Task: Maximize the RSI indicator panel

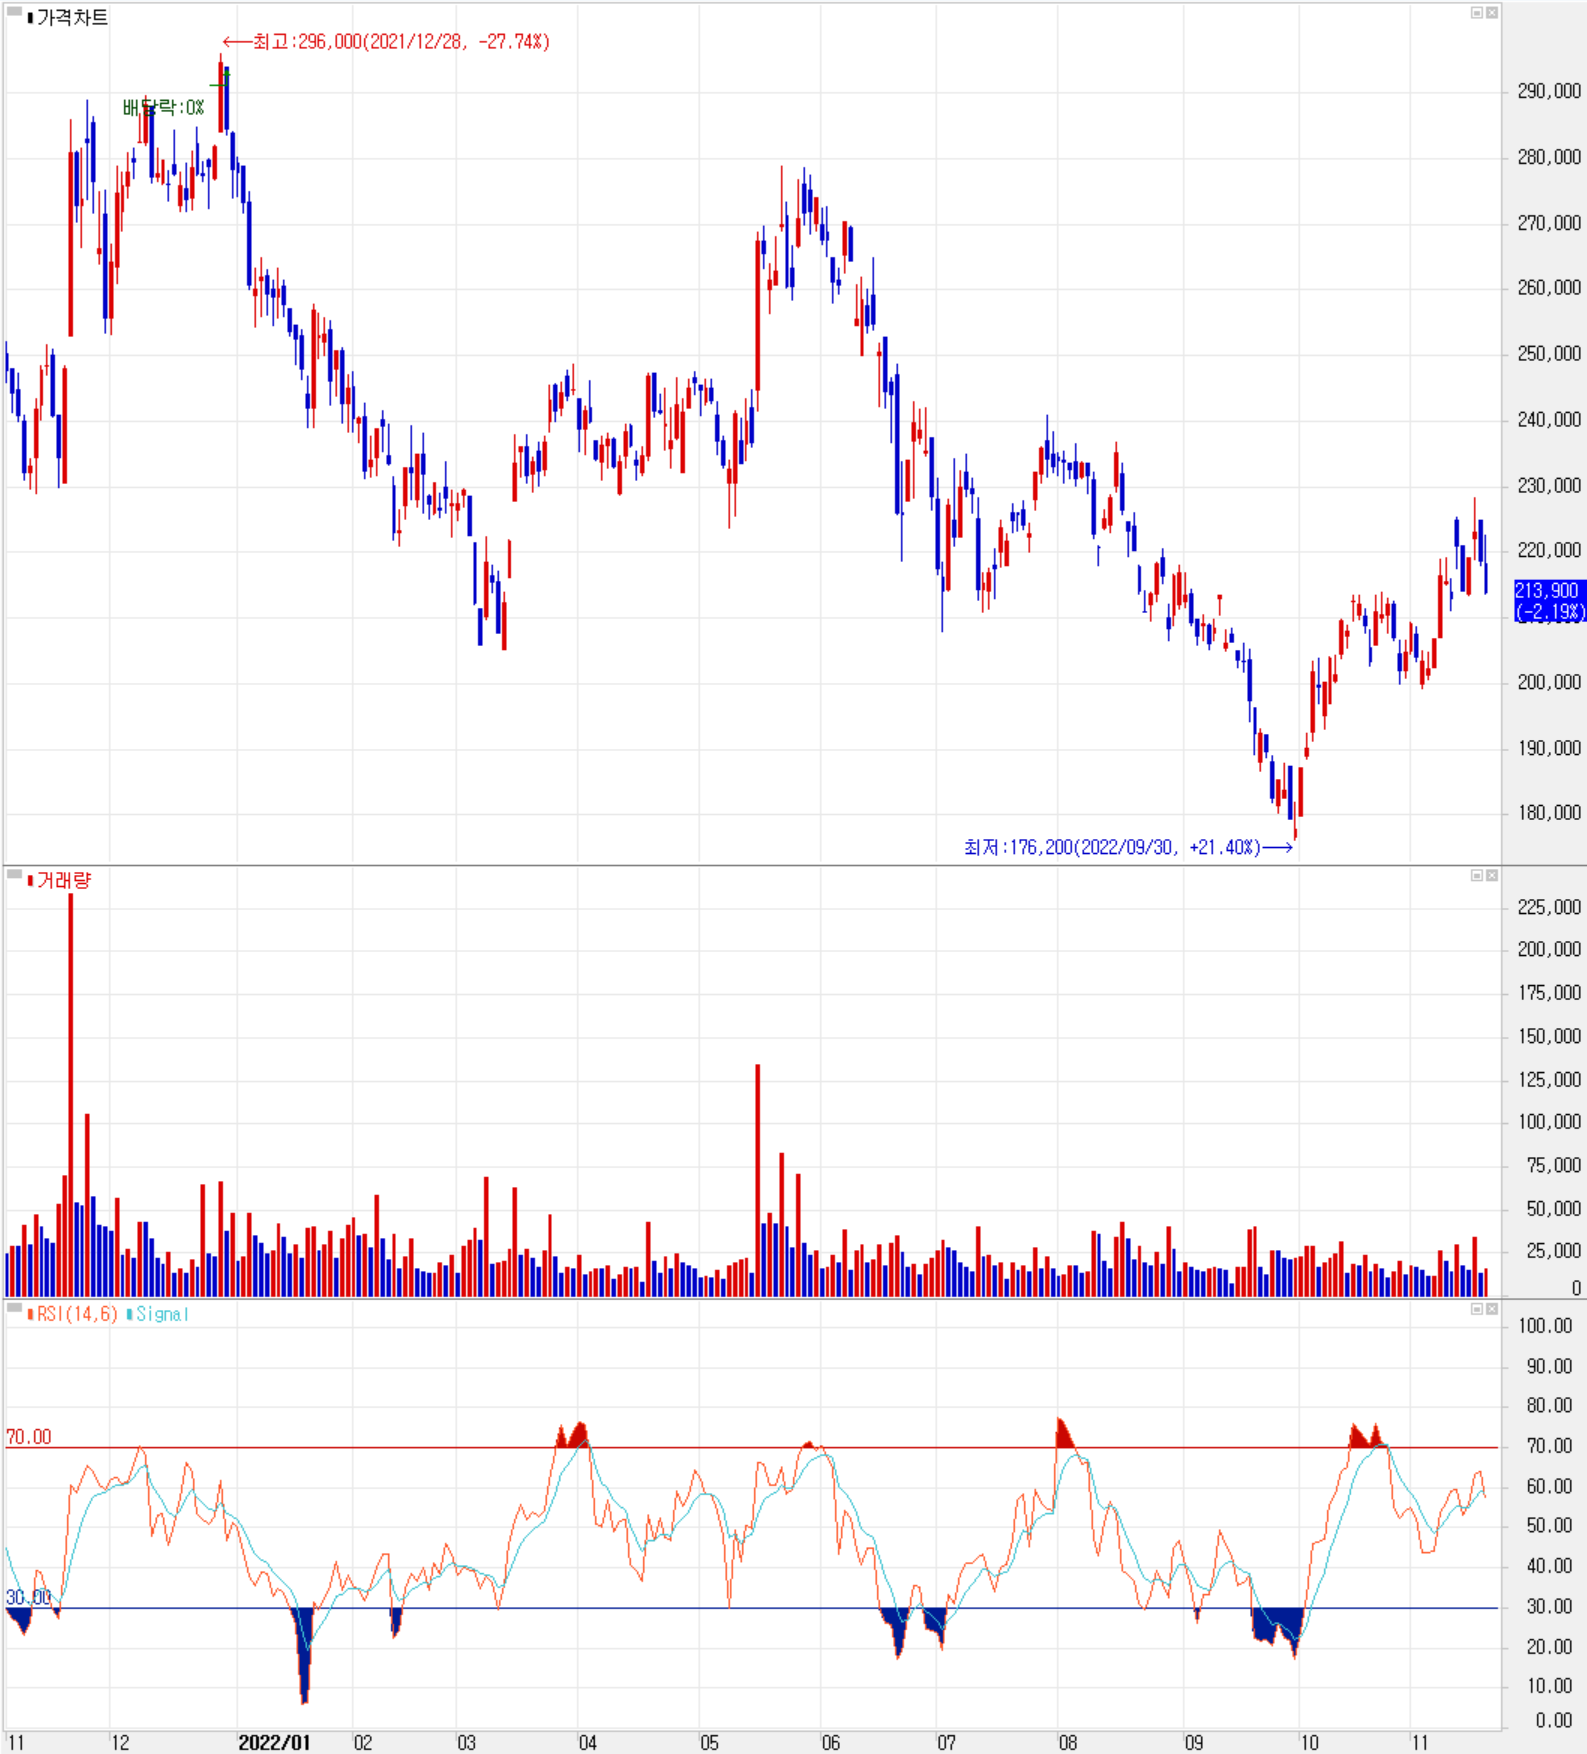Action: tap(1476, 1309)
